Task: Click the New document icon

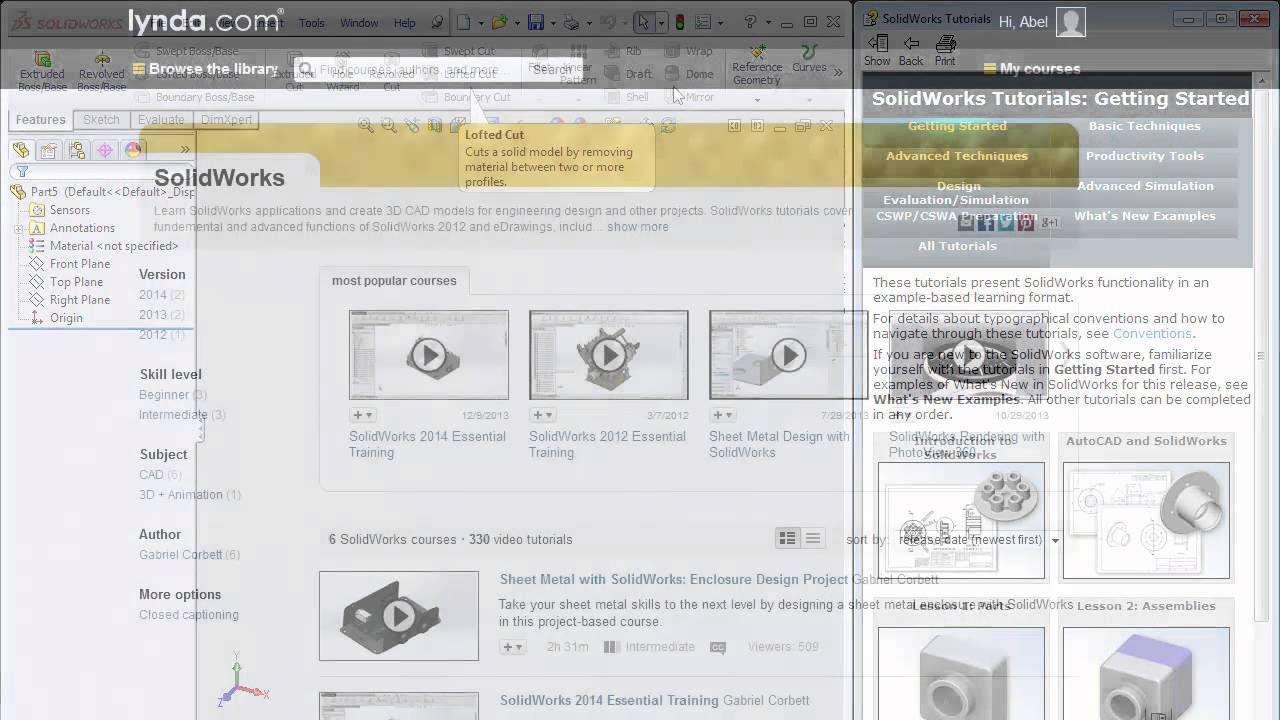Action: pos(463,22)
